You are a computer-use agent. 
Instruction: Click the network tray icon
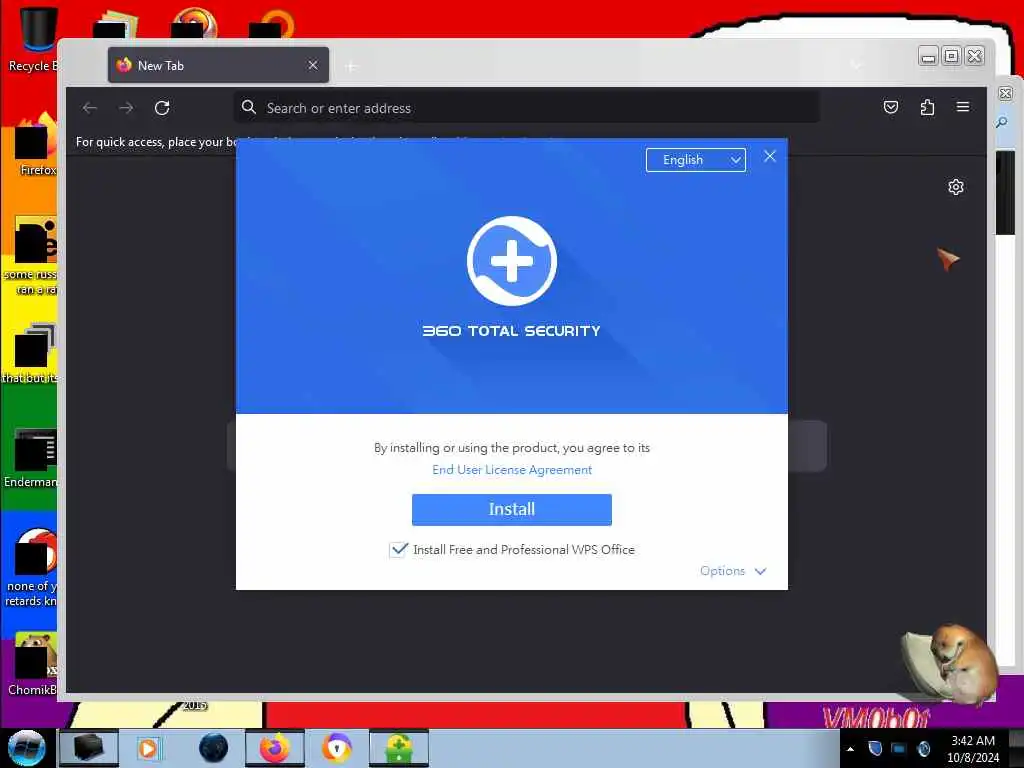pos(899,748)
